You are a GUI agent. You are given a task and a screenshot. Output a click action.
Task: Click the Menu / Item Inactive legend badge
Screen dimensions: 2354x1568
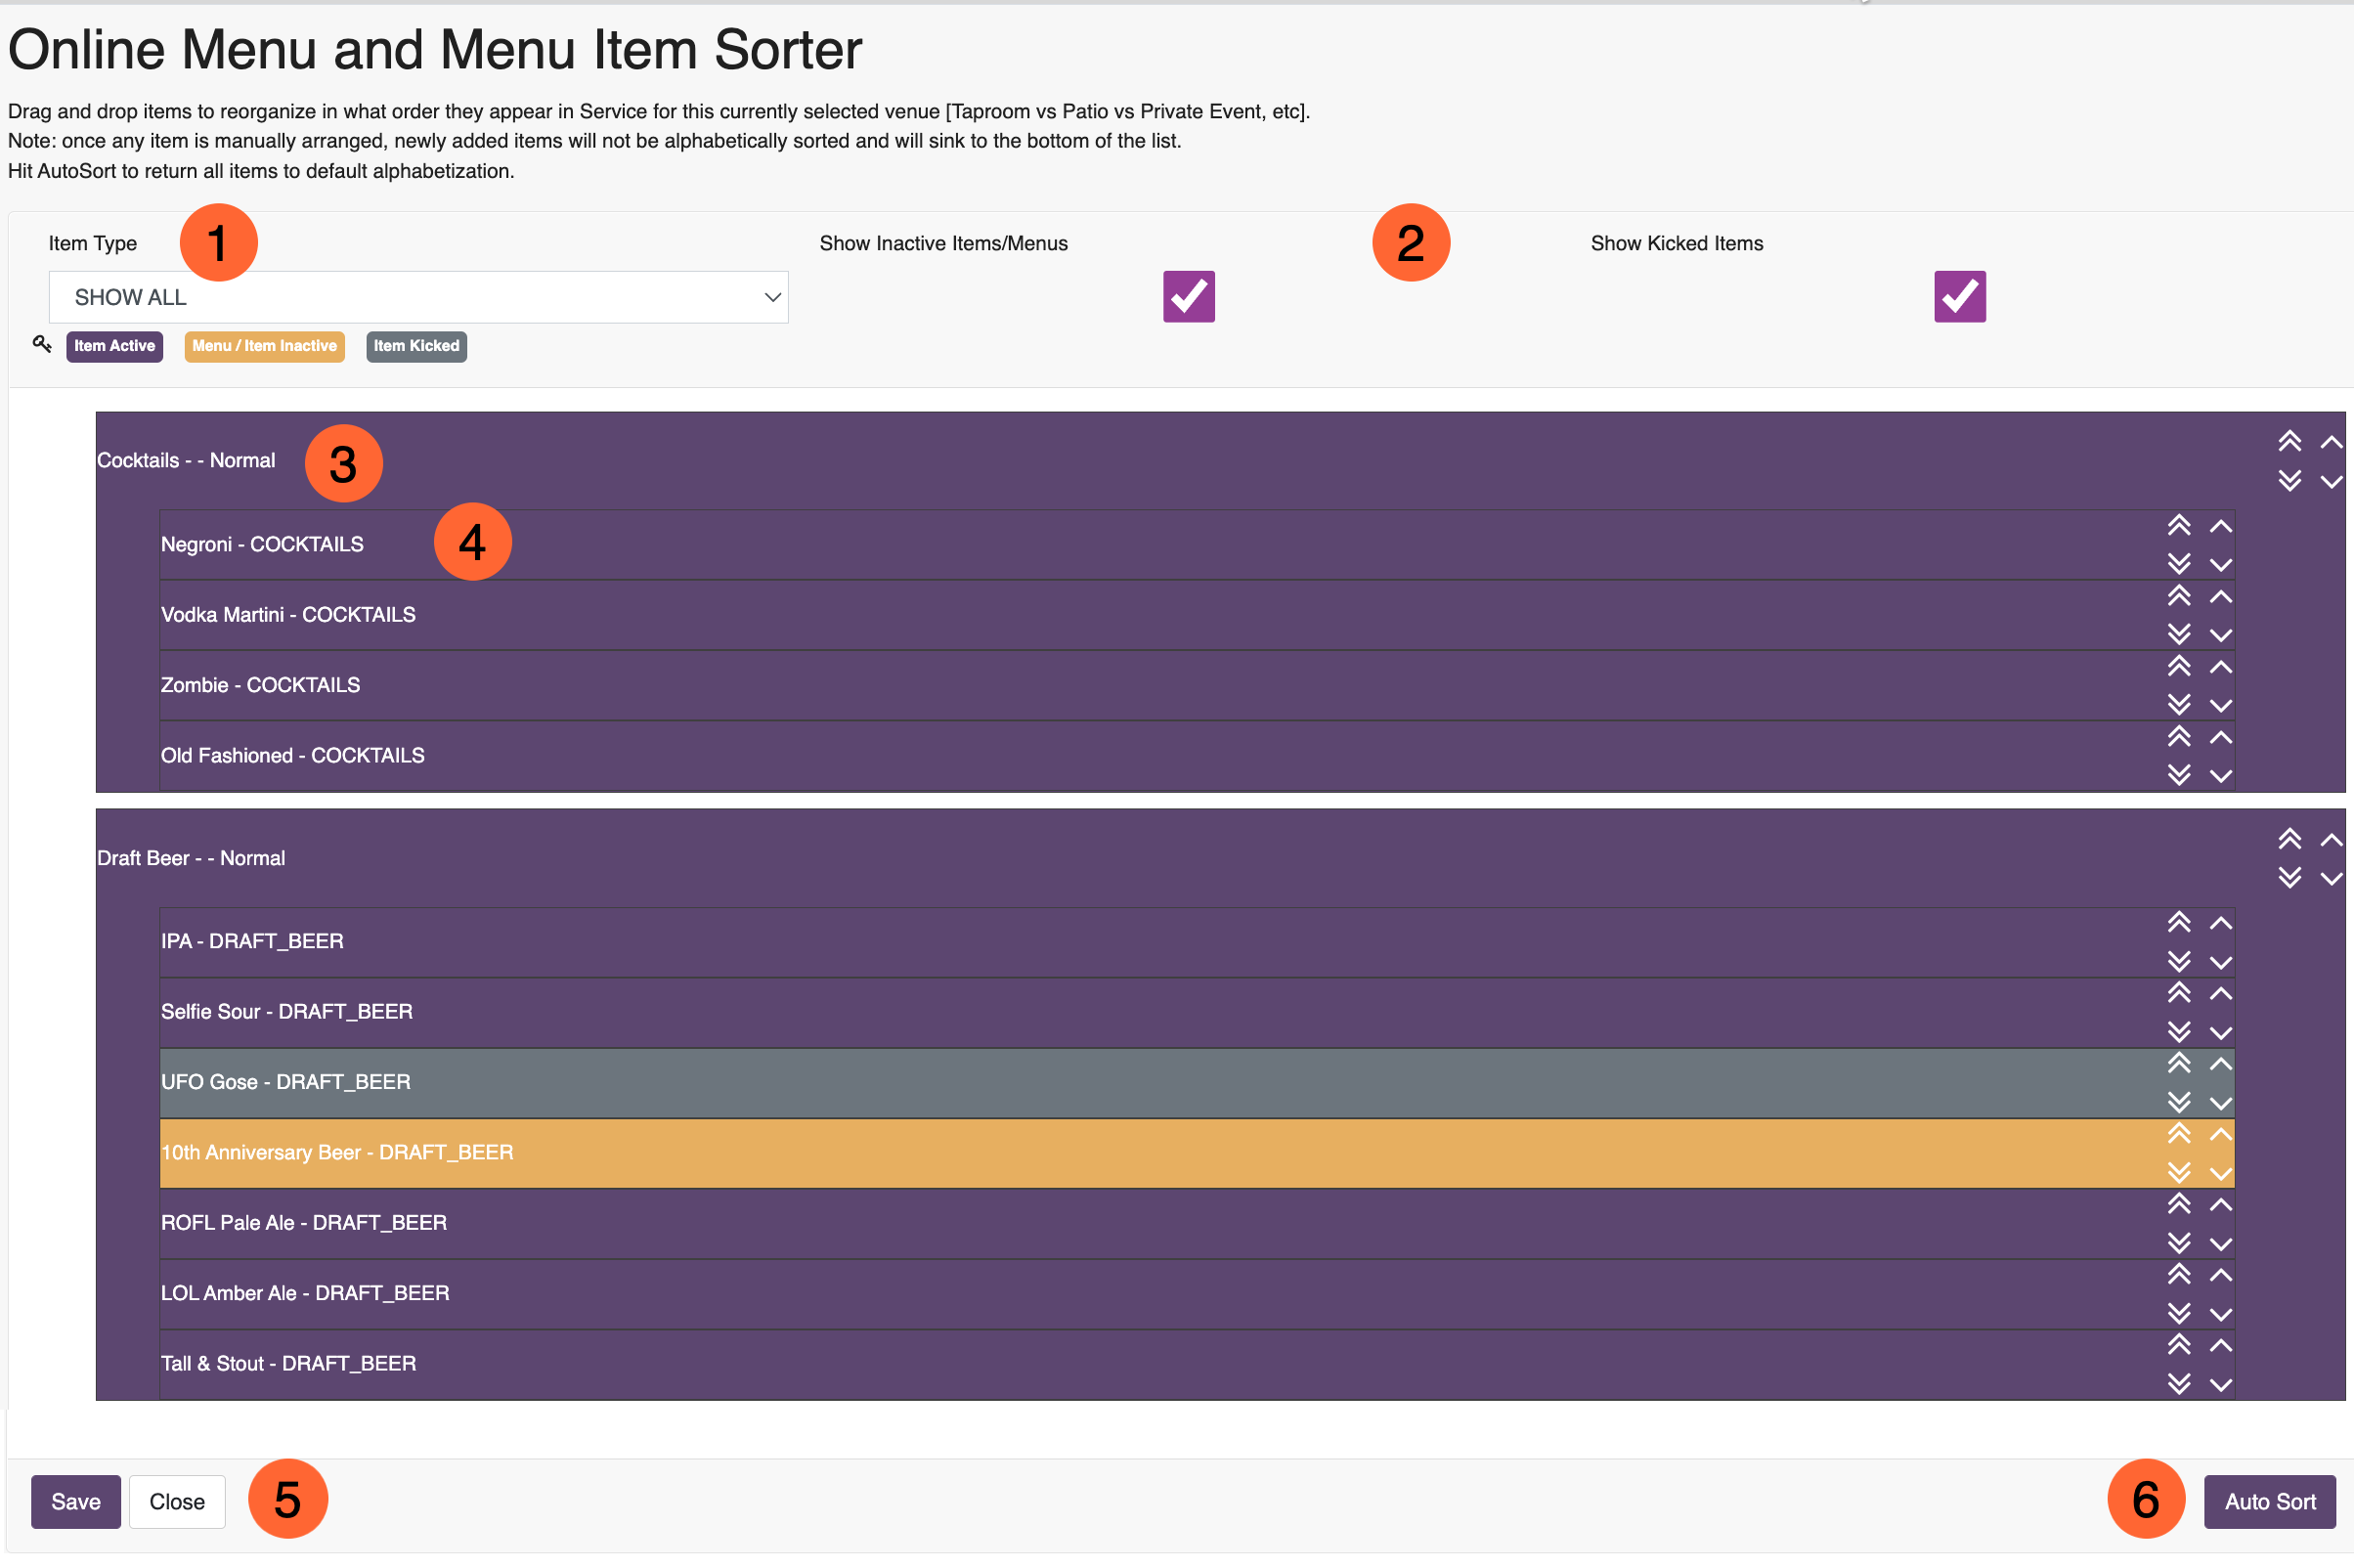(x=265, y=346)
